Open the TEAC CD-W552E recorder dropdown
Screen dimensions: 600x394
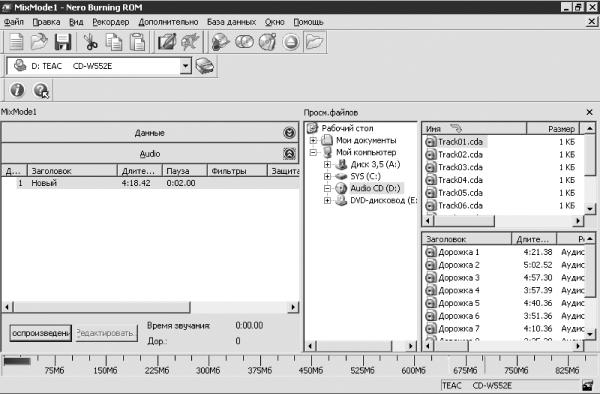(185, 66)
